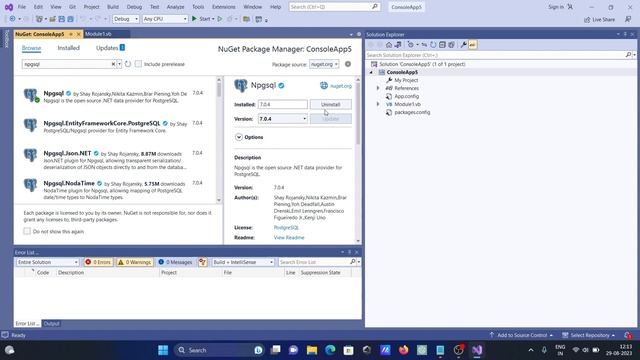This screenshot has height=360, width=640.
Task: Toggle Include prerelease checkbox
Action: (138, 64)
